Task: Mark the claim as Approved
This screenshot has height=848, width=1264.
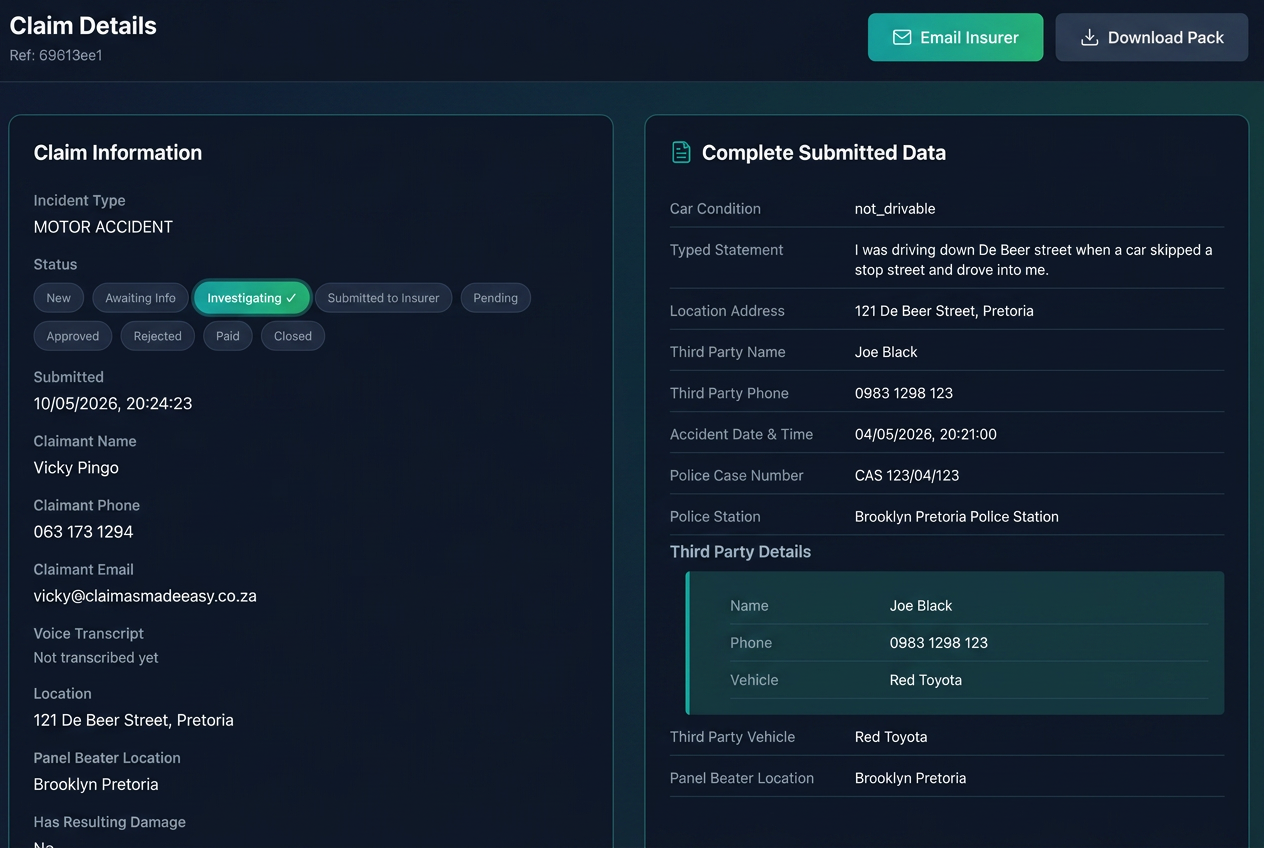Action: (73, 336)
